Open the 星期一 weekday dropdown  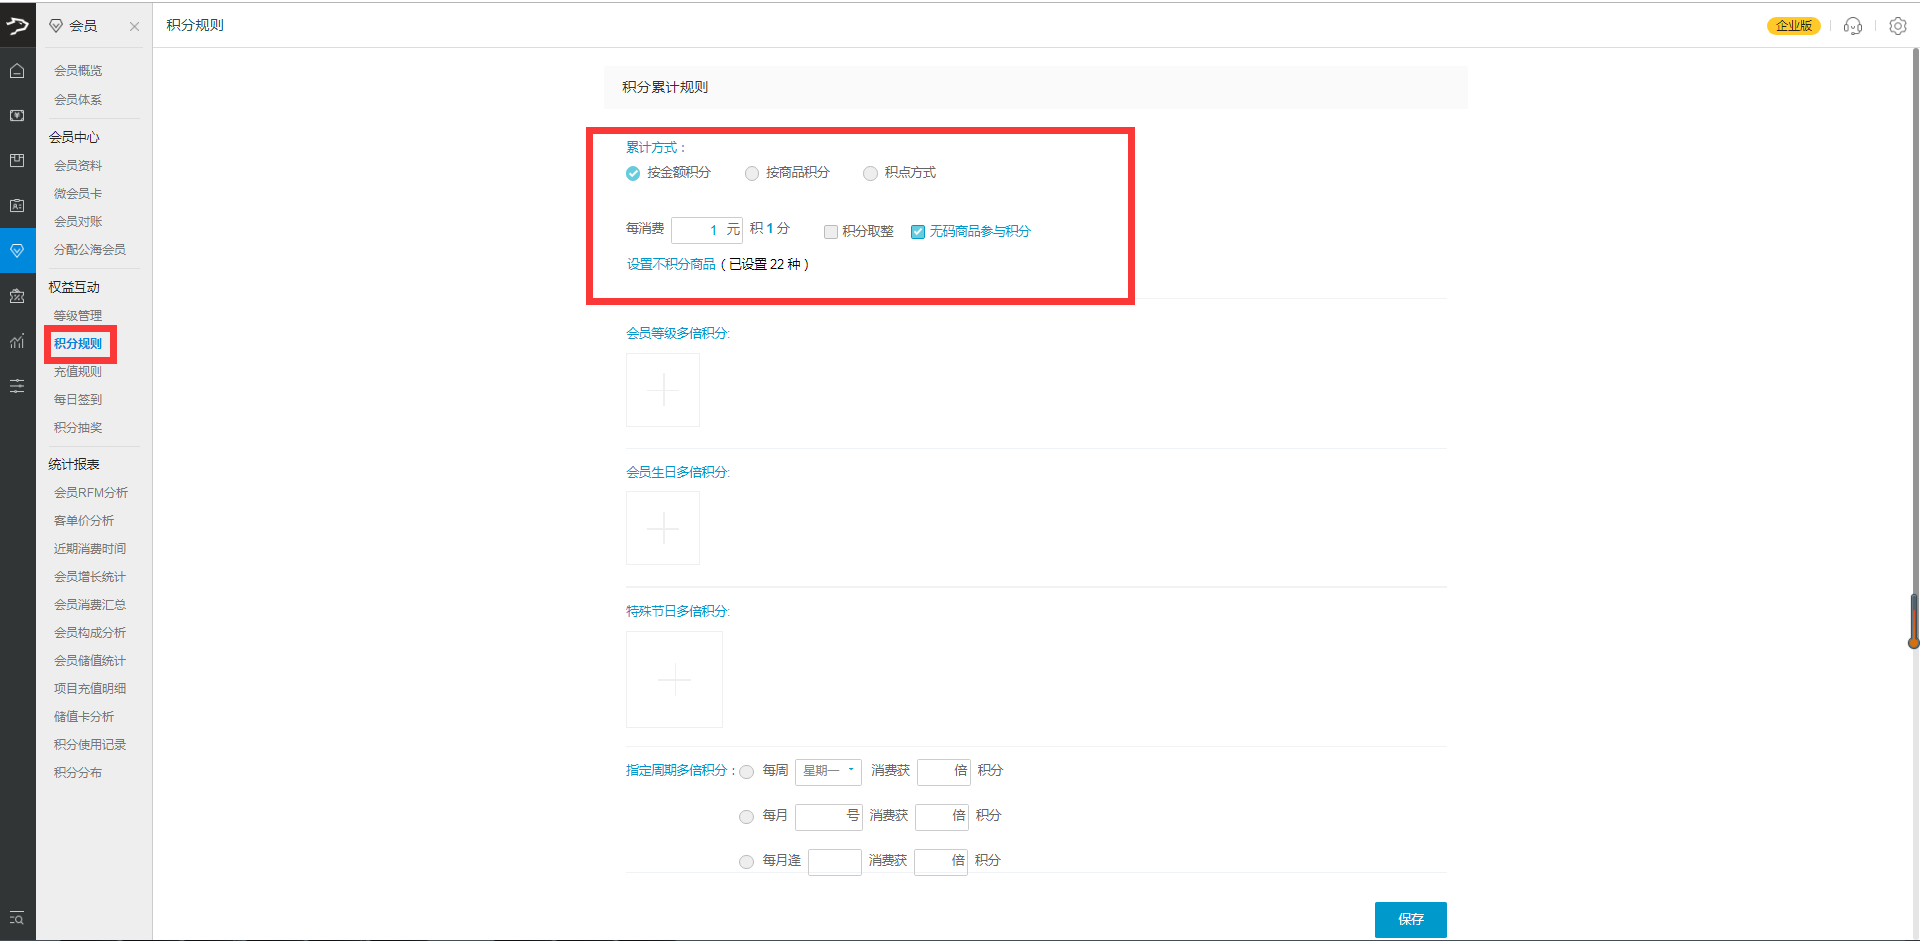(x=828, y=771)
